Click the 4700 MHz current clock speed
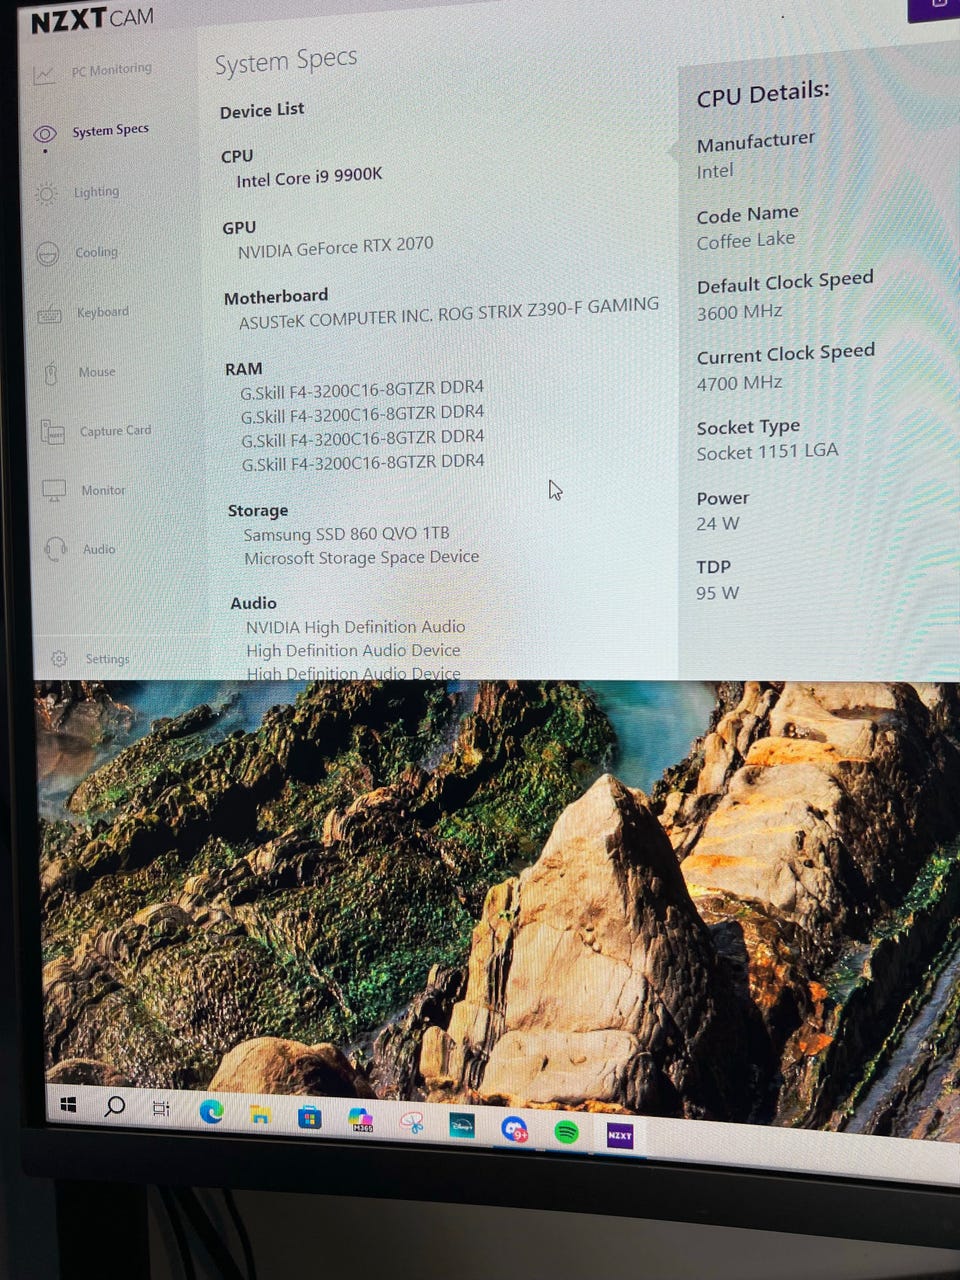 pos(740,383)
